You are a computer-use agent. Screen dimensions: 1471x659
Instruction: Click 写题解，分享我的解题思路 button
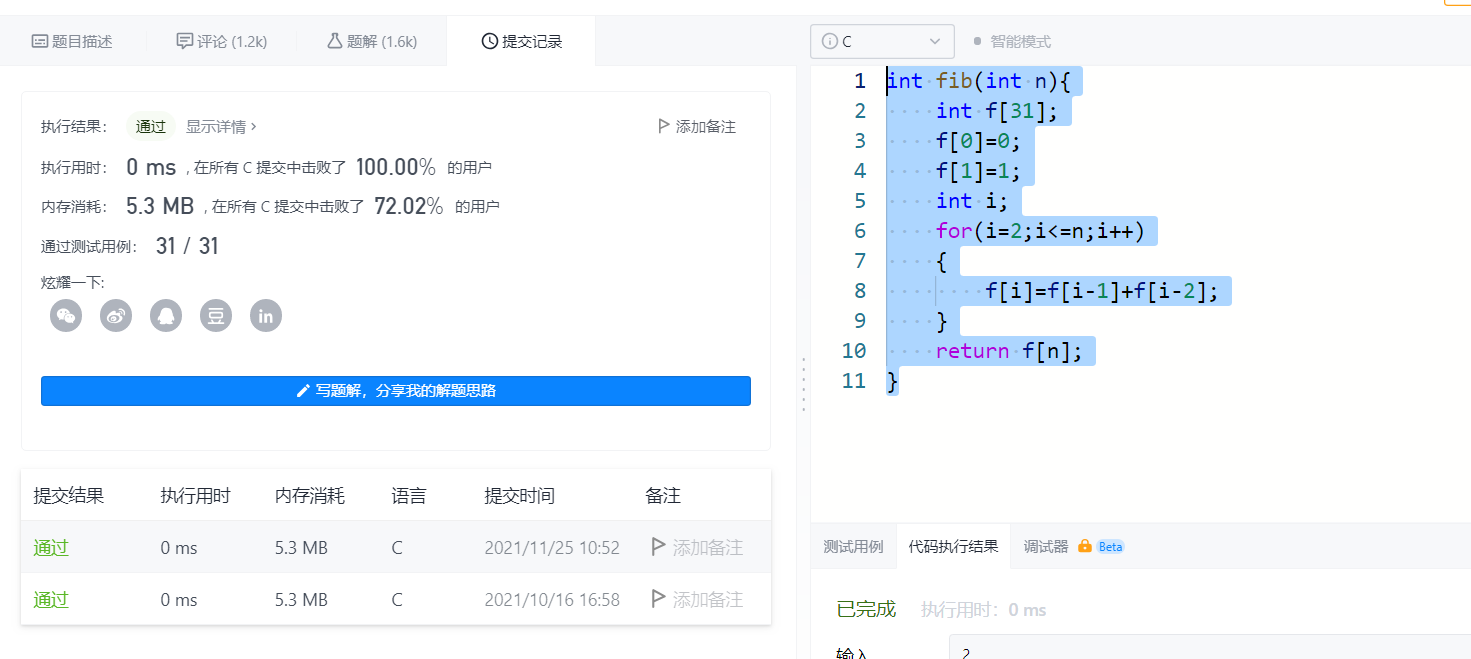tap(396, 391)
